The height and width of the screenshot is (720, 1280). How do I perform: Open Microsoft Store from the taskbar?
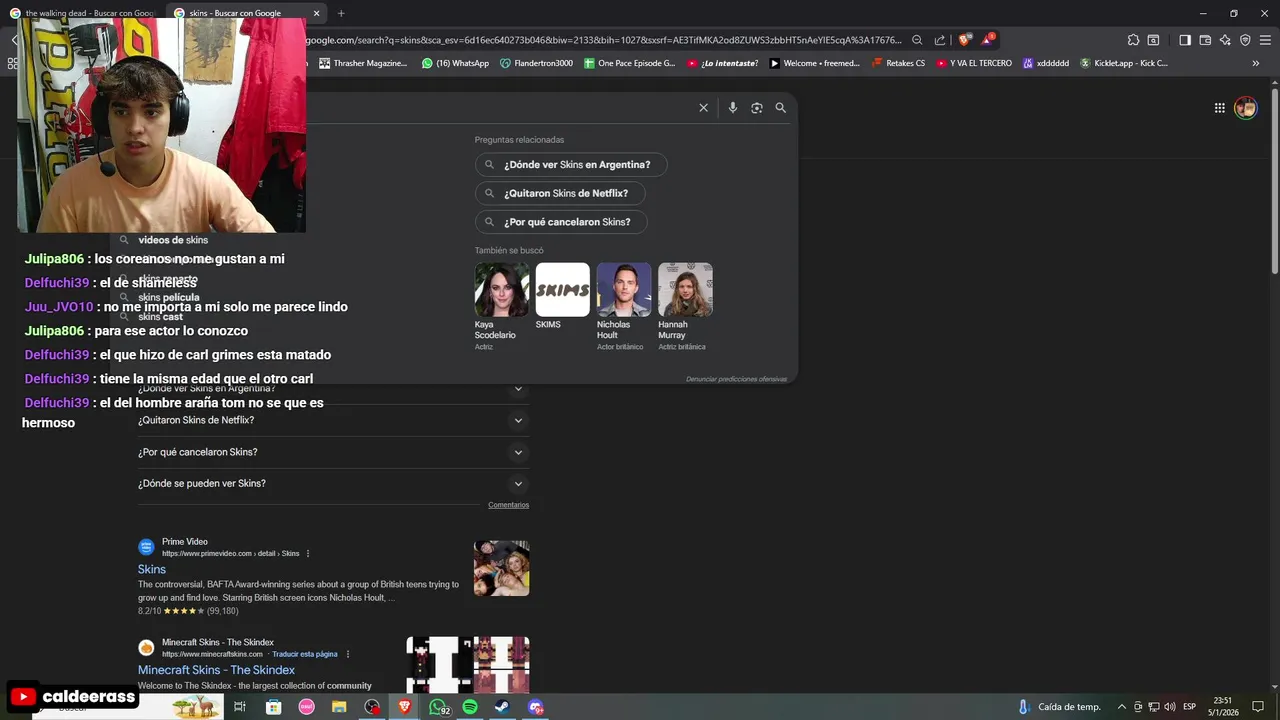(274, 707)
